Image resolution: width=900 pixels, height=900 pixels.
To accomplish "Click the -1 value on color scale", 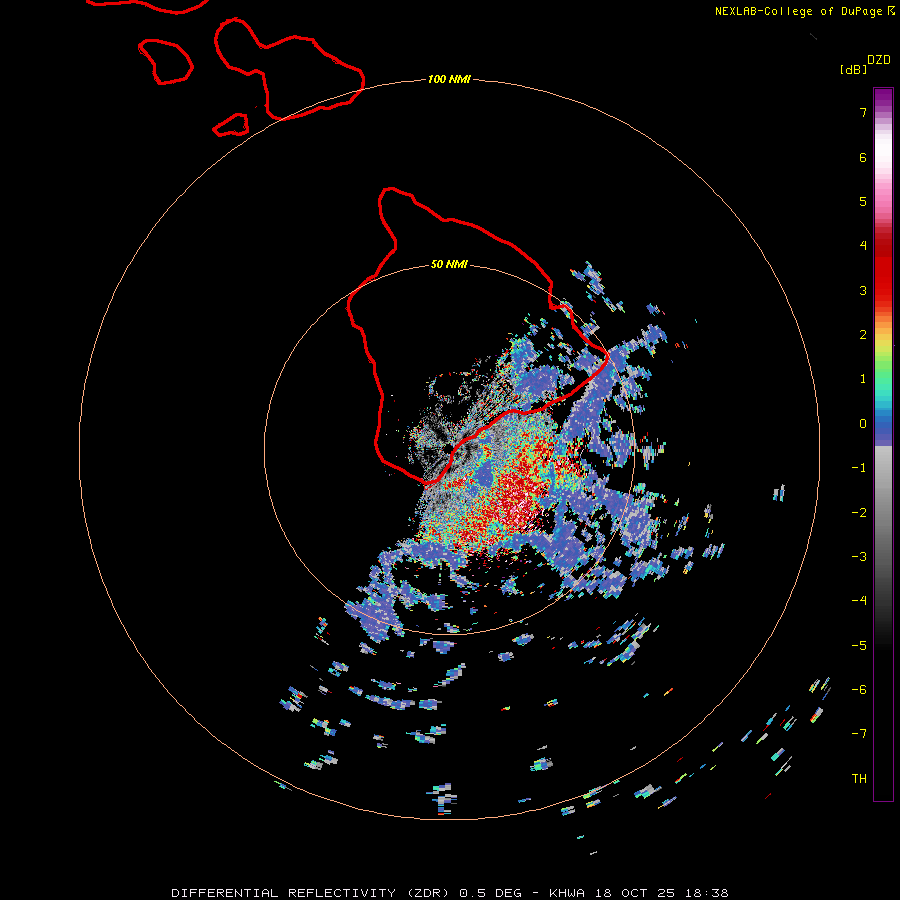I will pyautogui.click(x=859, y=468).
